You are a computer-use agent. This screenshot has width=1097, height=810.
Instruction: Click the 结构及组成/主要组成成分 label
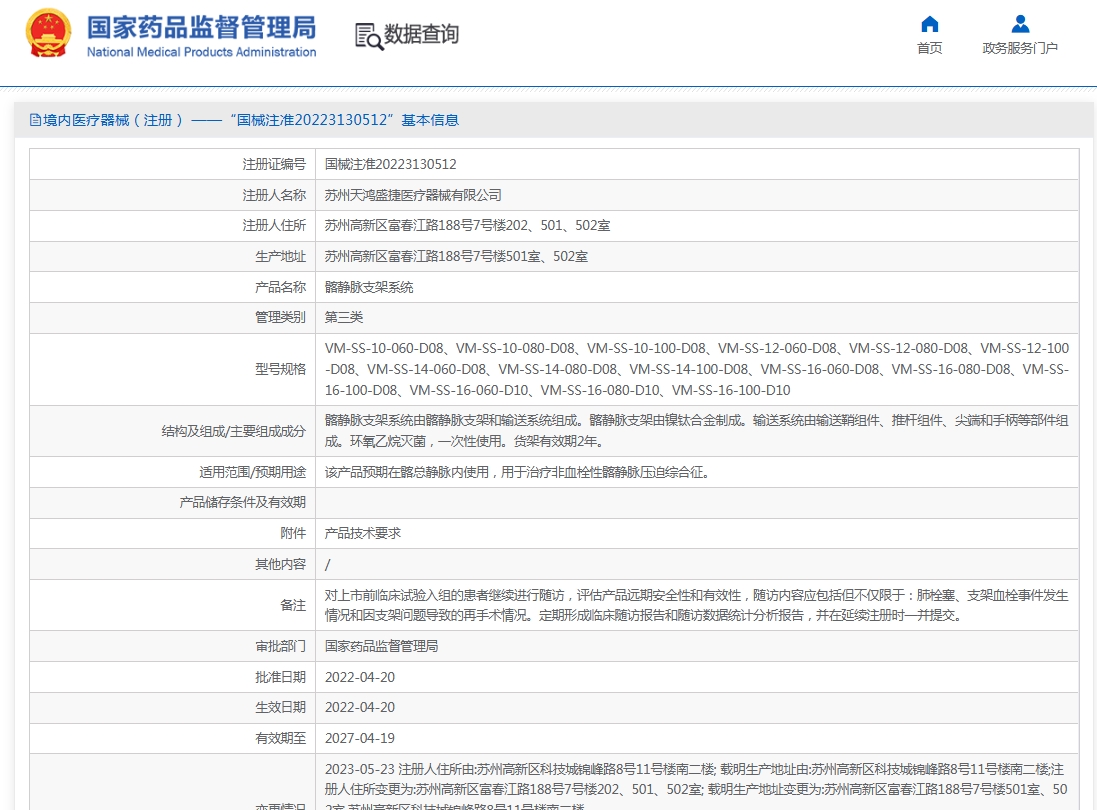click(234, 431)
